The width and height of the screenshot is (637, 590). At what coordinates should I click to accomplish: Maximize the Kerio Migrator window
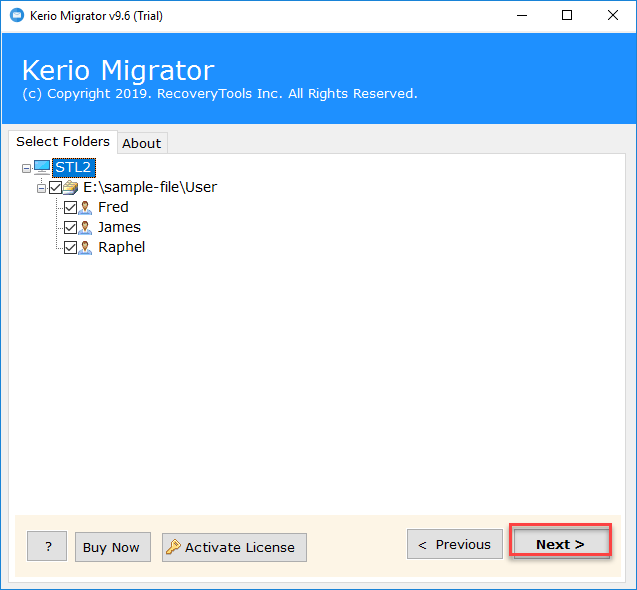(x=567, y=15)
